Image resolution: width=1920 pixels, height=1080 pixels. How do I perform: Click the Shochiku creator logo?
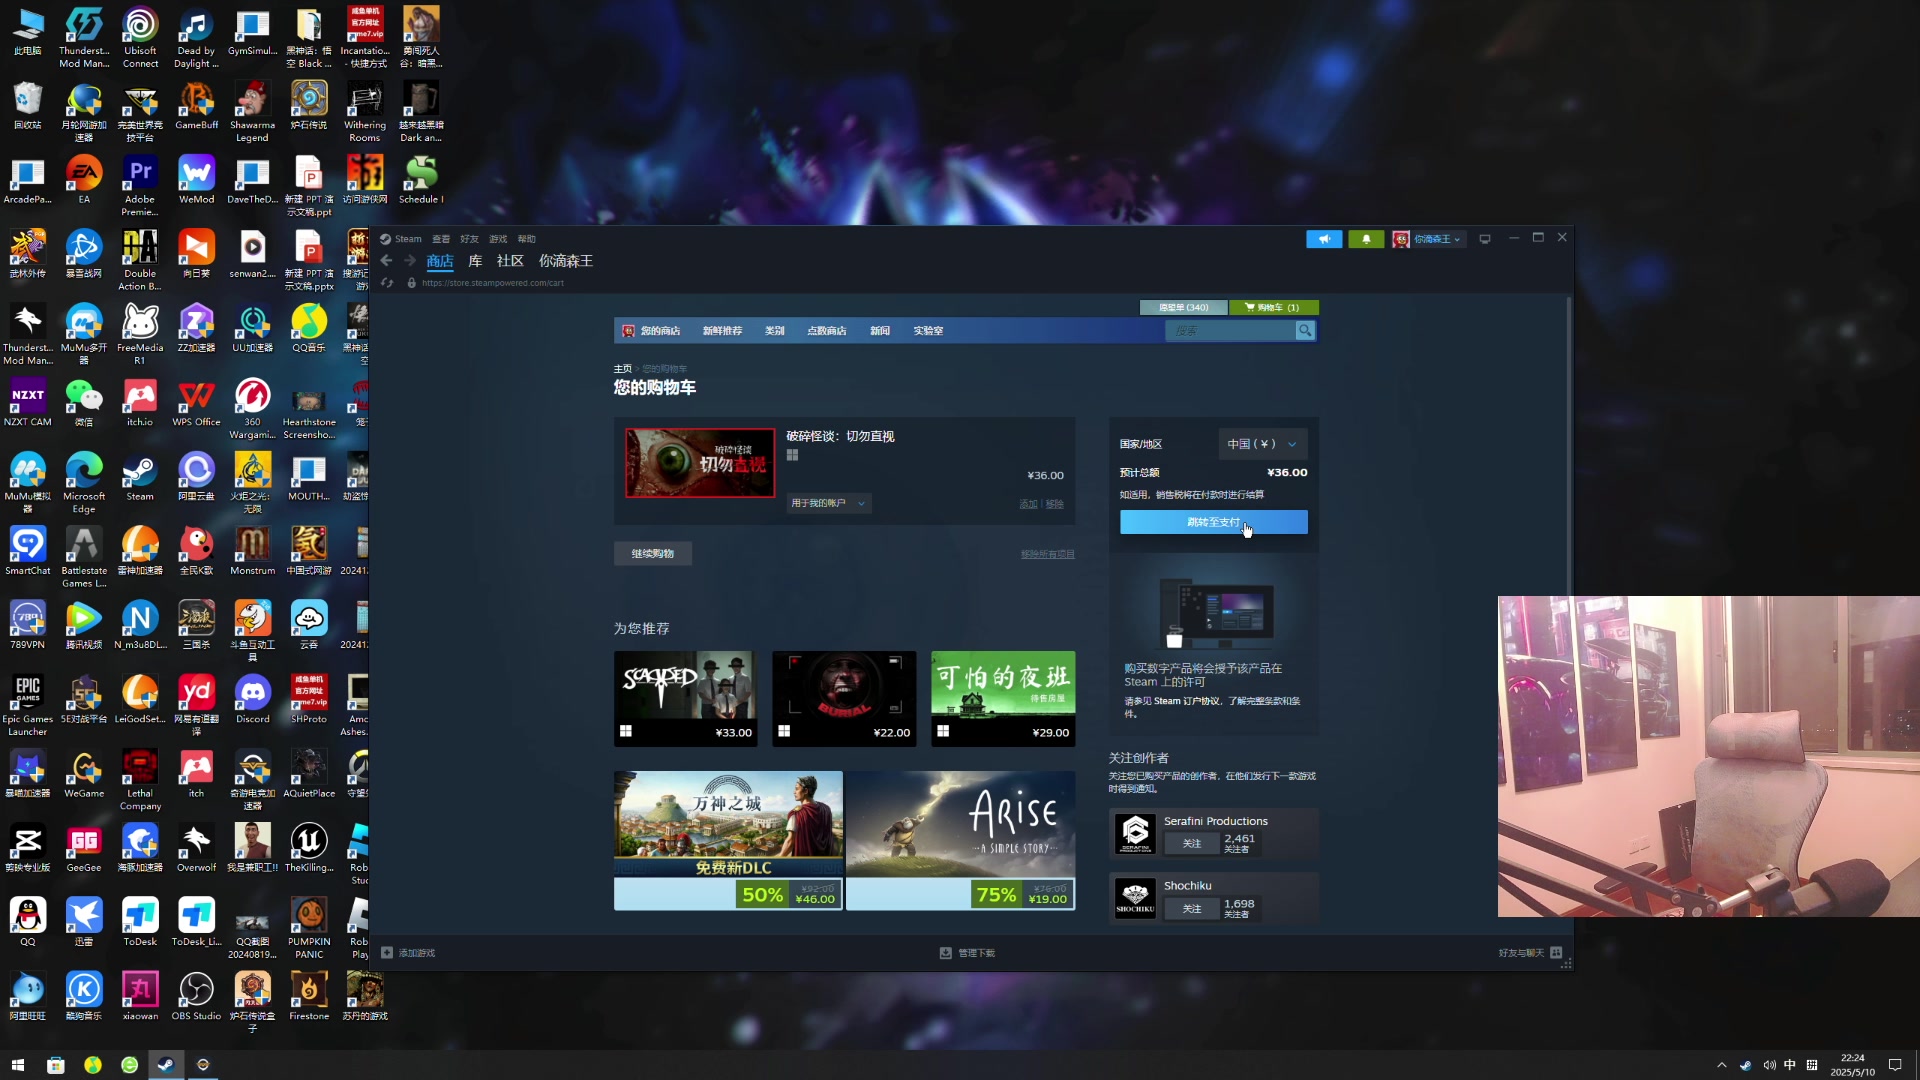[1135, 898]
